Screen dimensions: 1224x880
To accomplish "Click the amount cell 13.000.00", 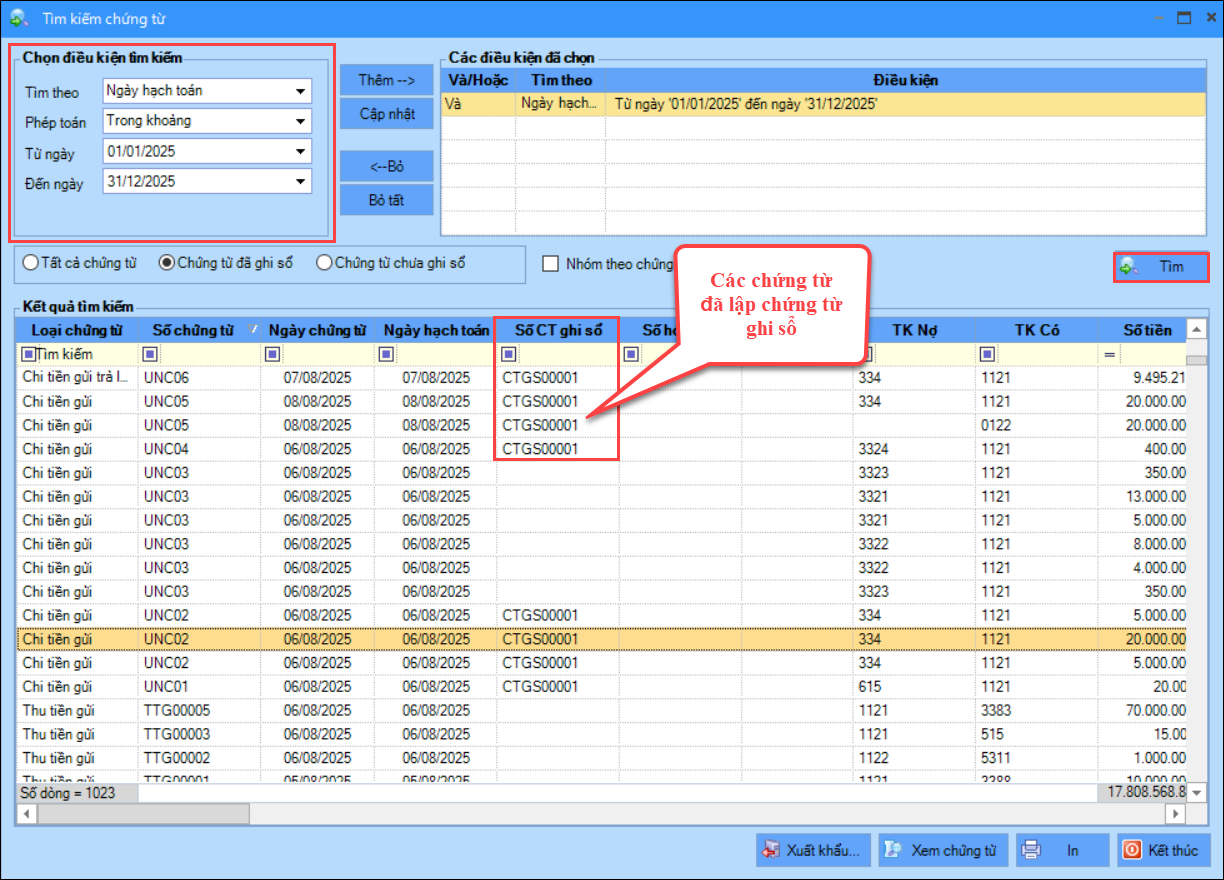I will [1141, 497].
